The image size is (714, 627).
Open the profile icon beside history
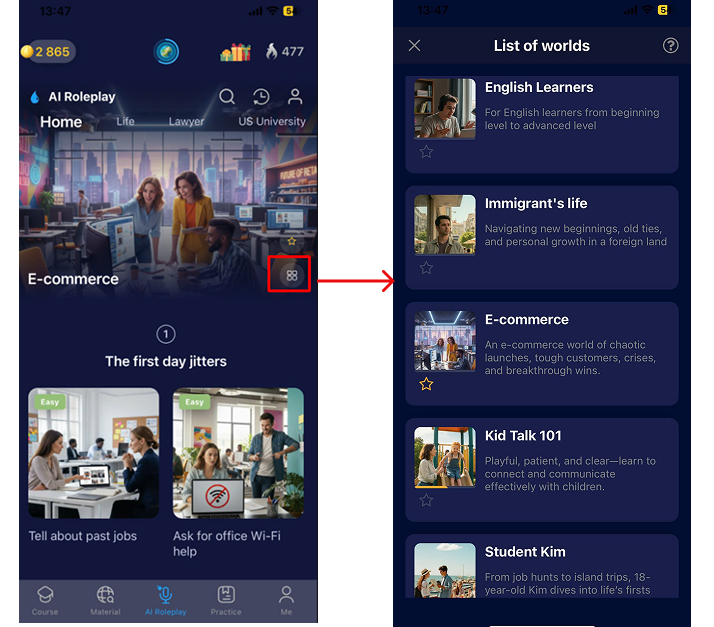click(295, 97)
